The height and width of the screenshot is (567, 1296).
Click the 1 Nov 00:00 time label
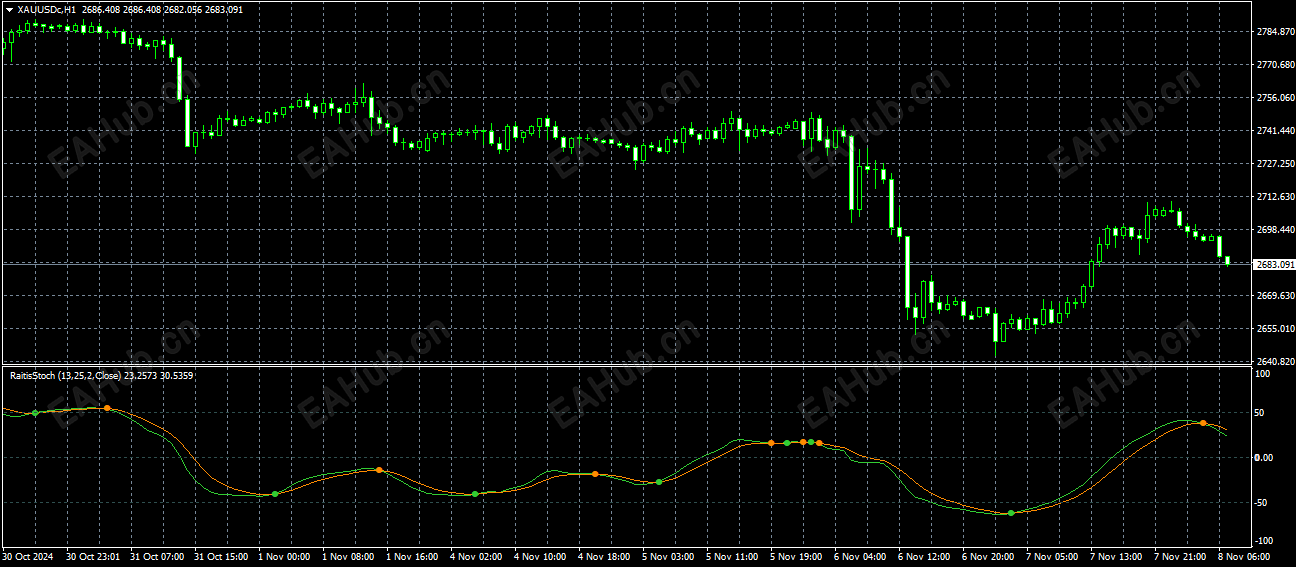[284, 556]
